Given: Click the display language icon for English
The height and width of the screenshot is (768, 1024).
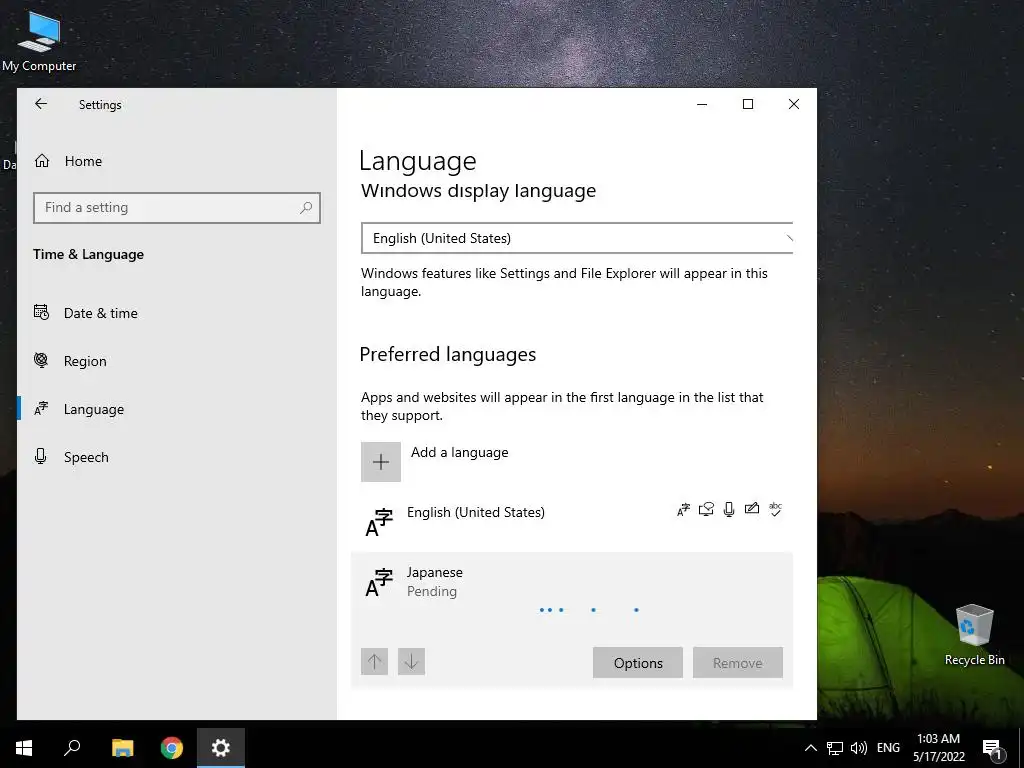Looking at the screenshot, I should (x=683, y=509).
